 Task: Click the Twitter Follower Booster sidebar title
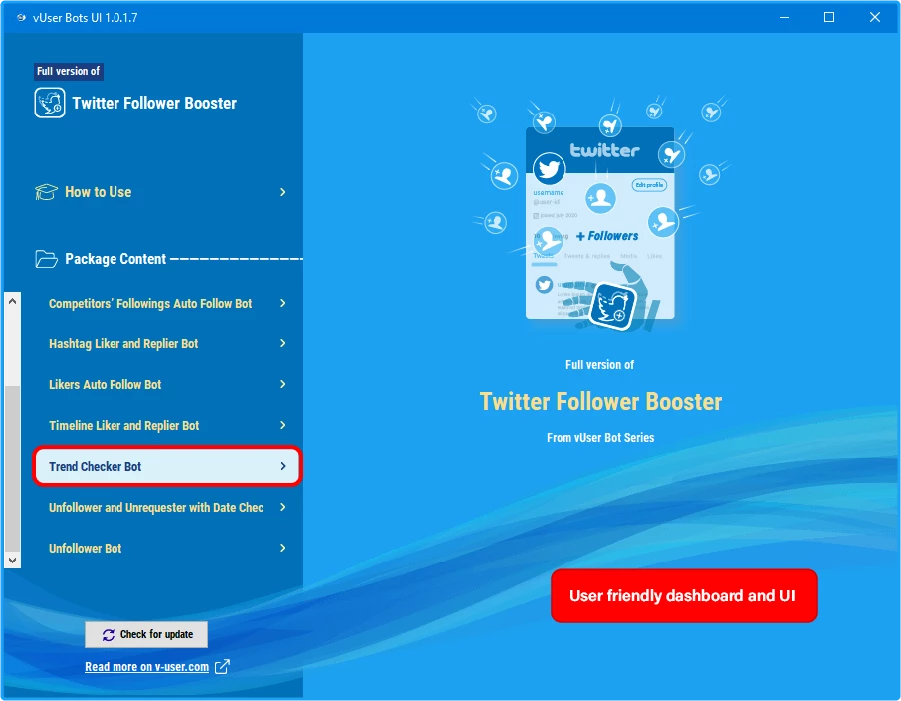pos(155,103)
